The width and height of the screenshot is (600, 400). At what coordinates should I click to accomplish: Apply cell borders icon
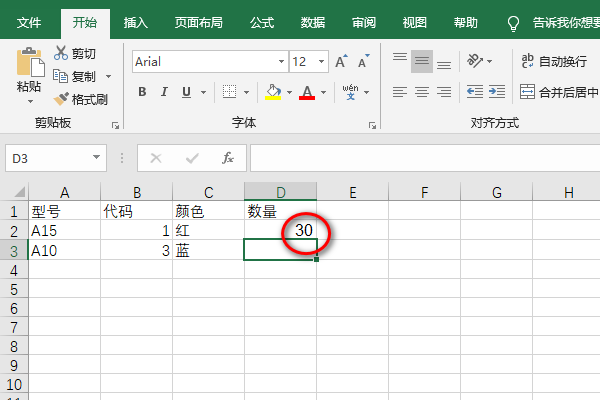pyautogui.click(x=229, y=92)
